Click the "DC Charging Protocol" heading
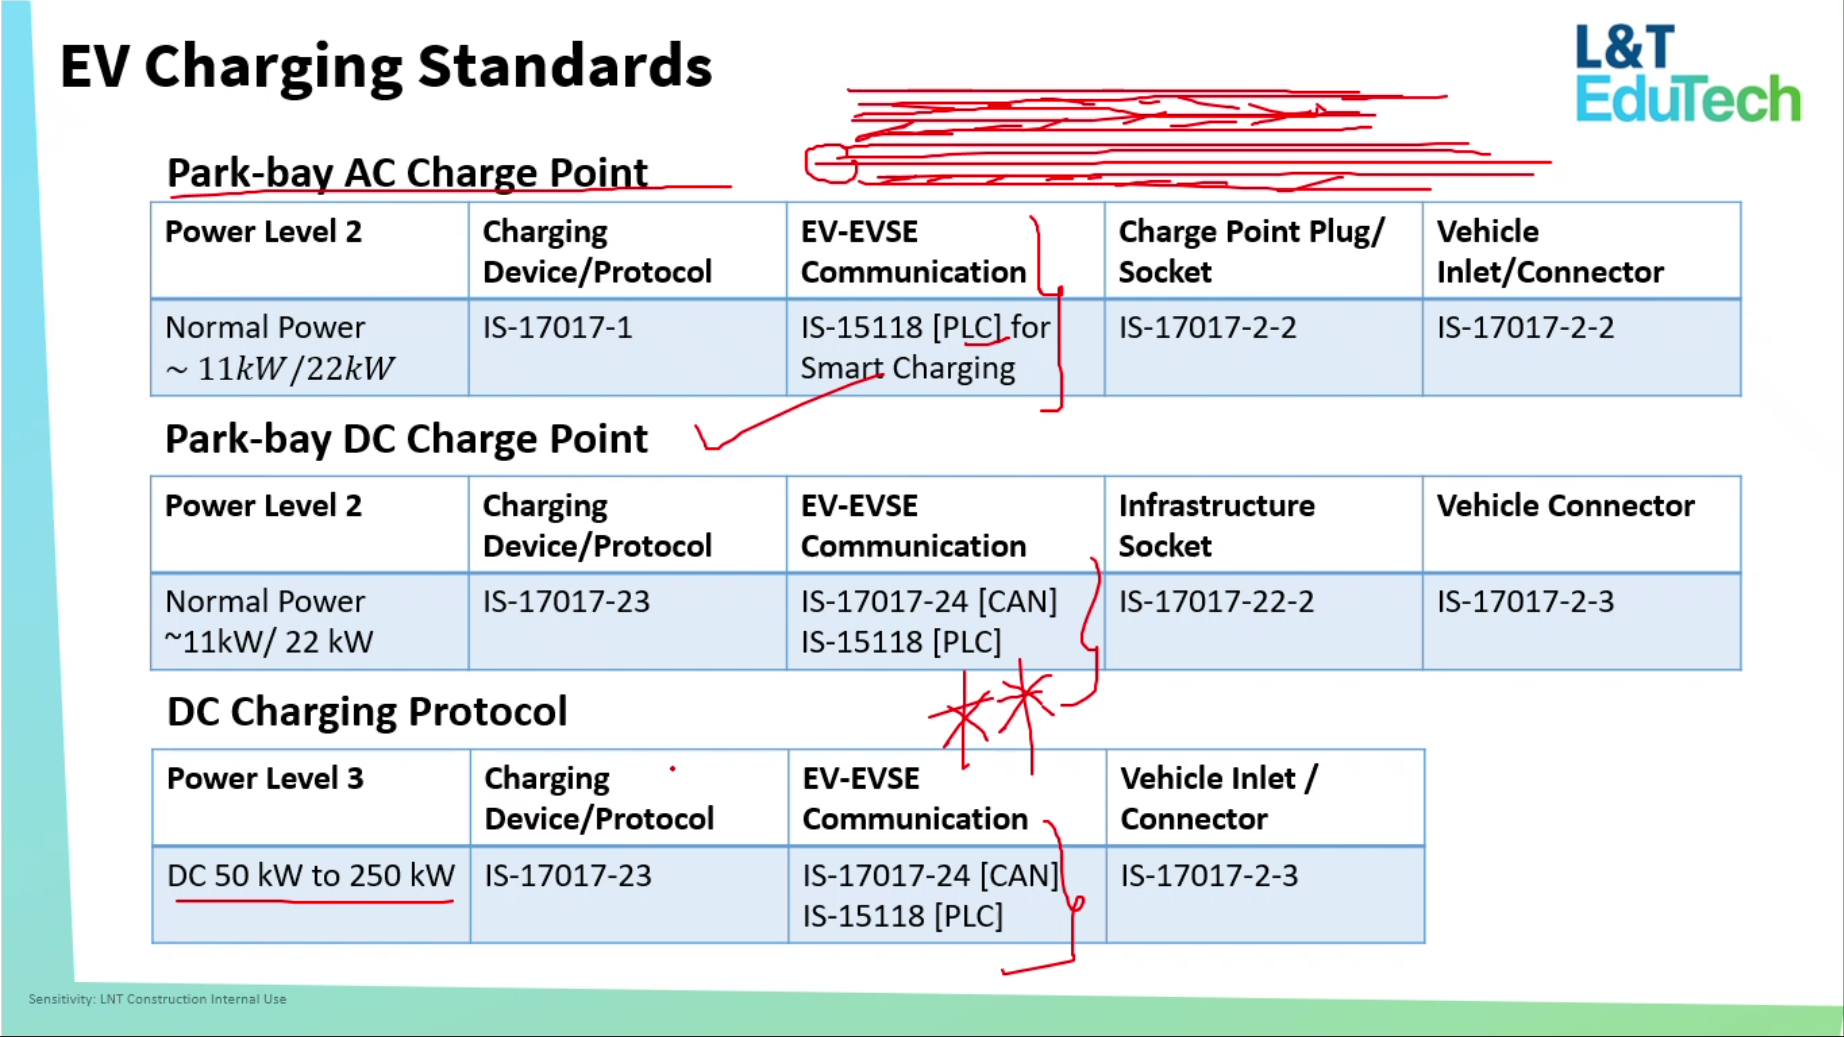This screenshot has height=1037, width=1844. [367, 712]
